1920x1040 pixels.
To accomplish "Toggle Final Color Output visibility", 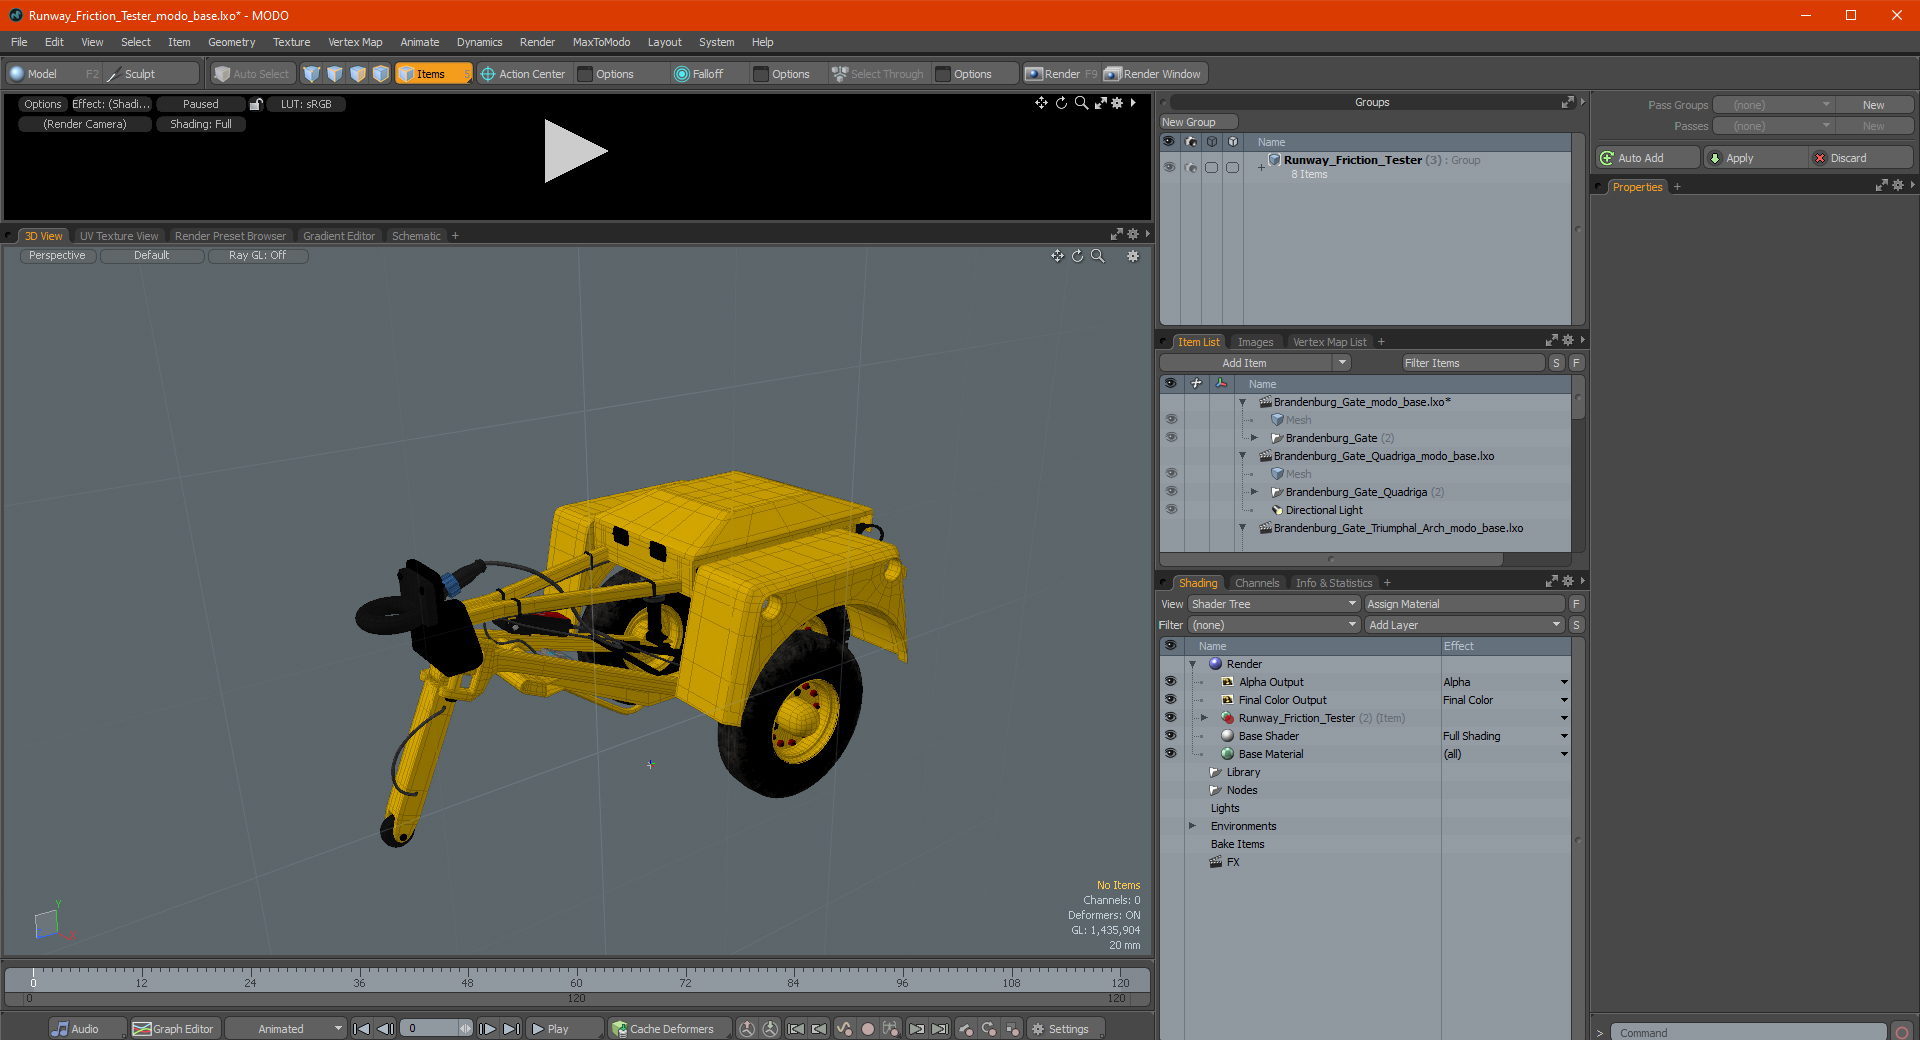I will [x=1170, y=700].
